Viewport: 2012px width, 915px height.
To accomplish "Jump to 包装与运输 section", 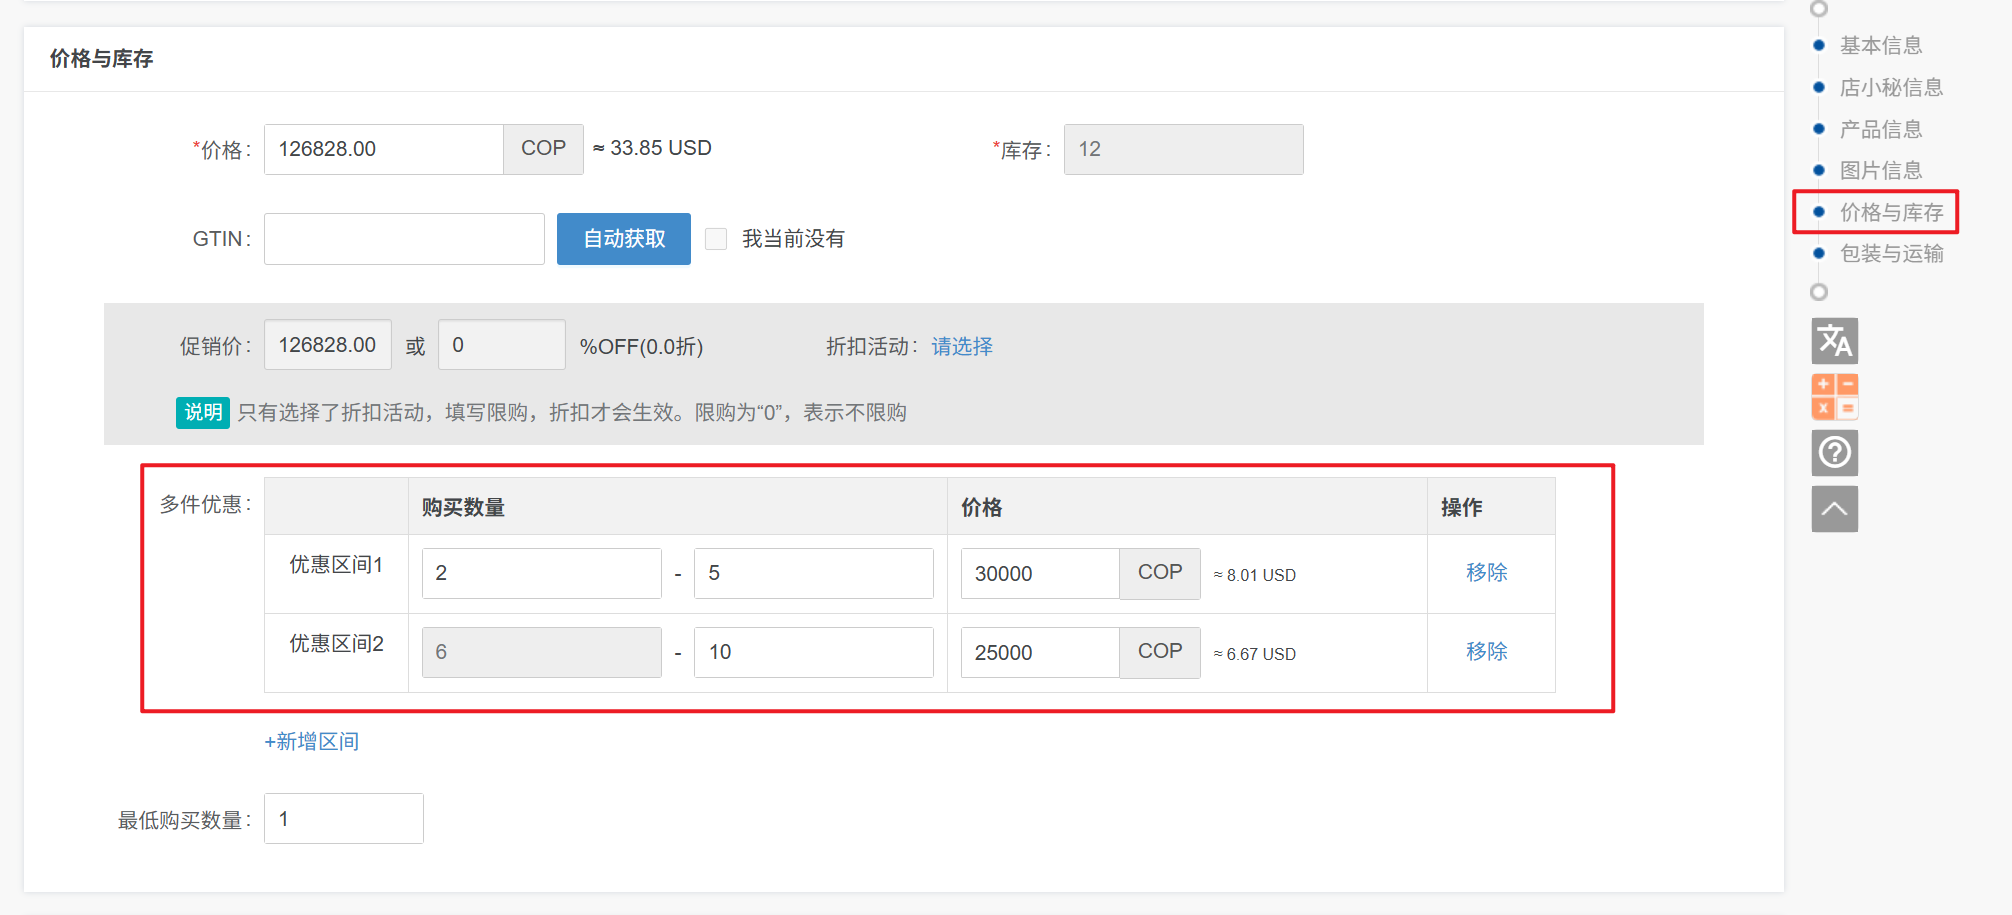I will (1890, 254).
